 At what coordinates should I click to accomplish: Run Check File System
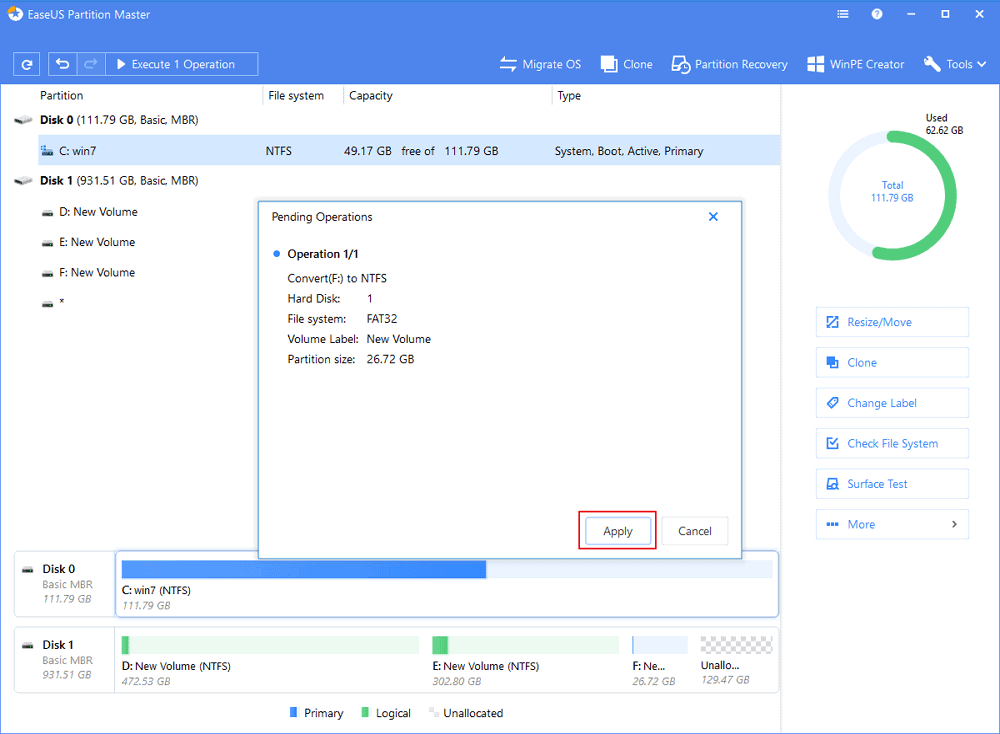(892, 443)
